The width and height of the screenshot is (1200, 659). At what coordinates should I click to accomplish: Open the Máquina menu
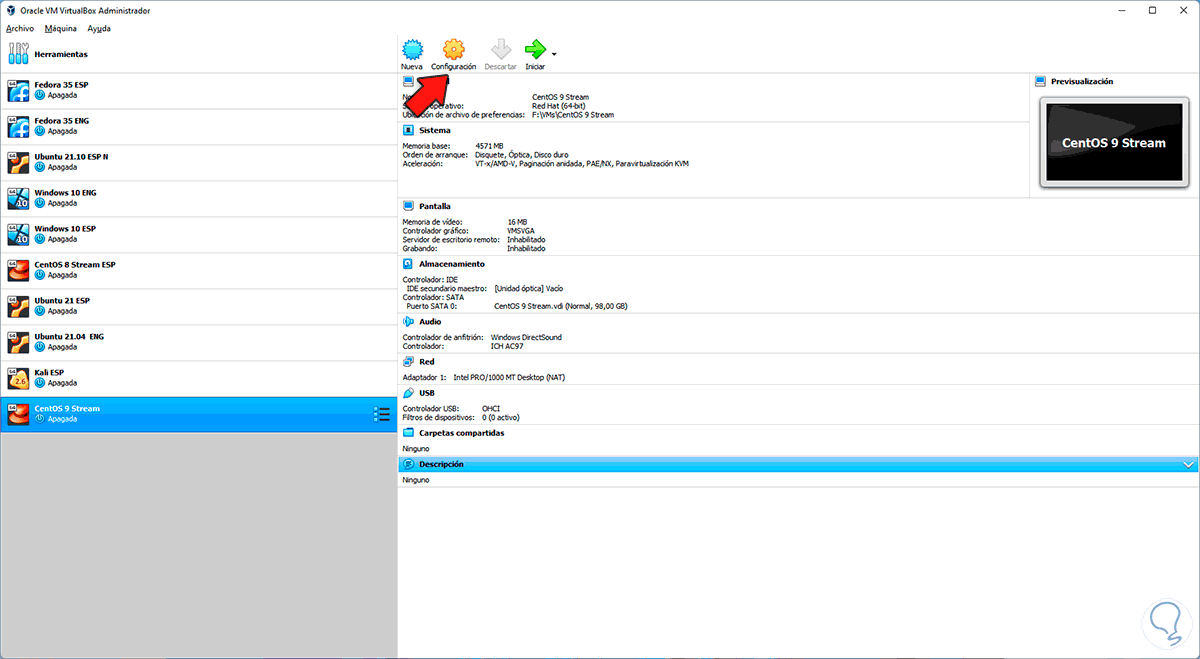tap(60, 28)
